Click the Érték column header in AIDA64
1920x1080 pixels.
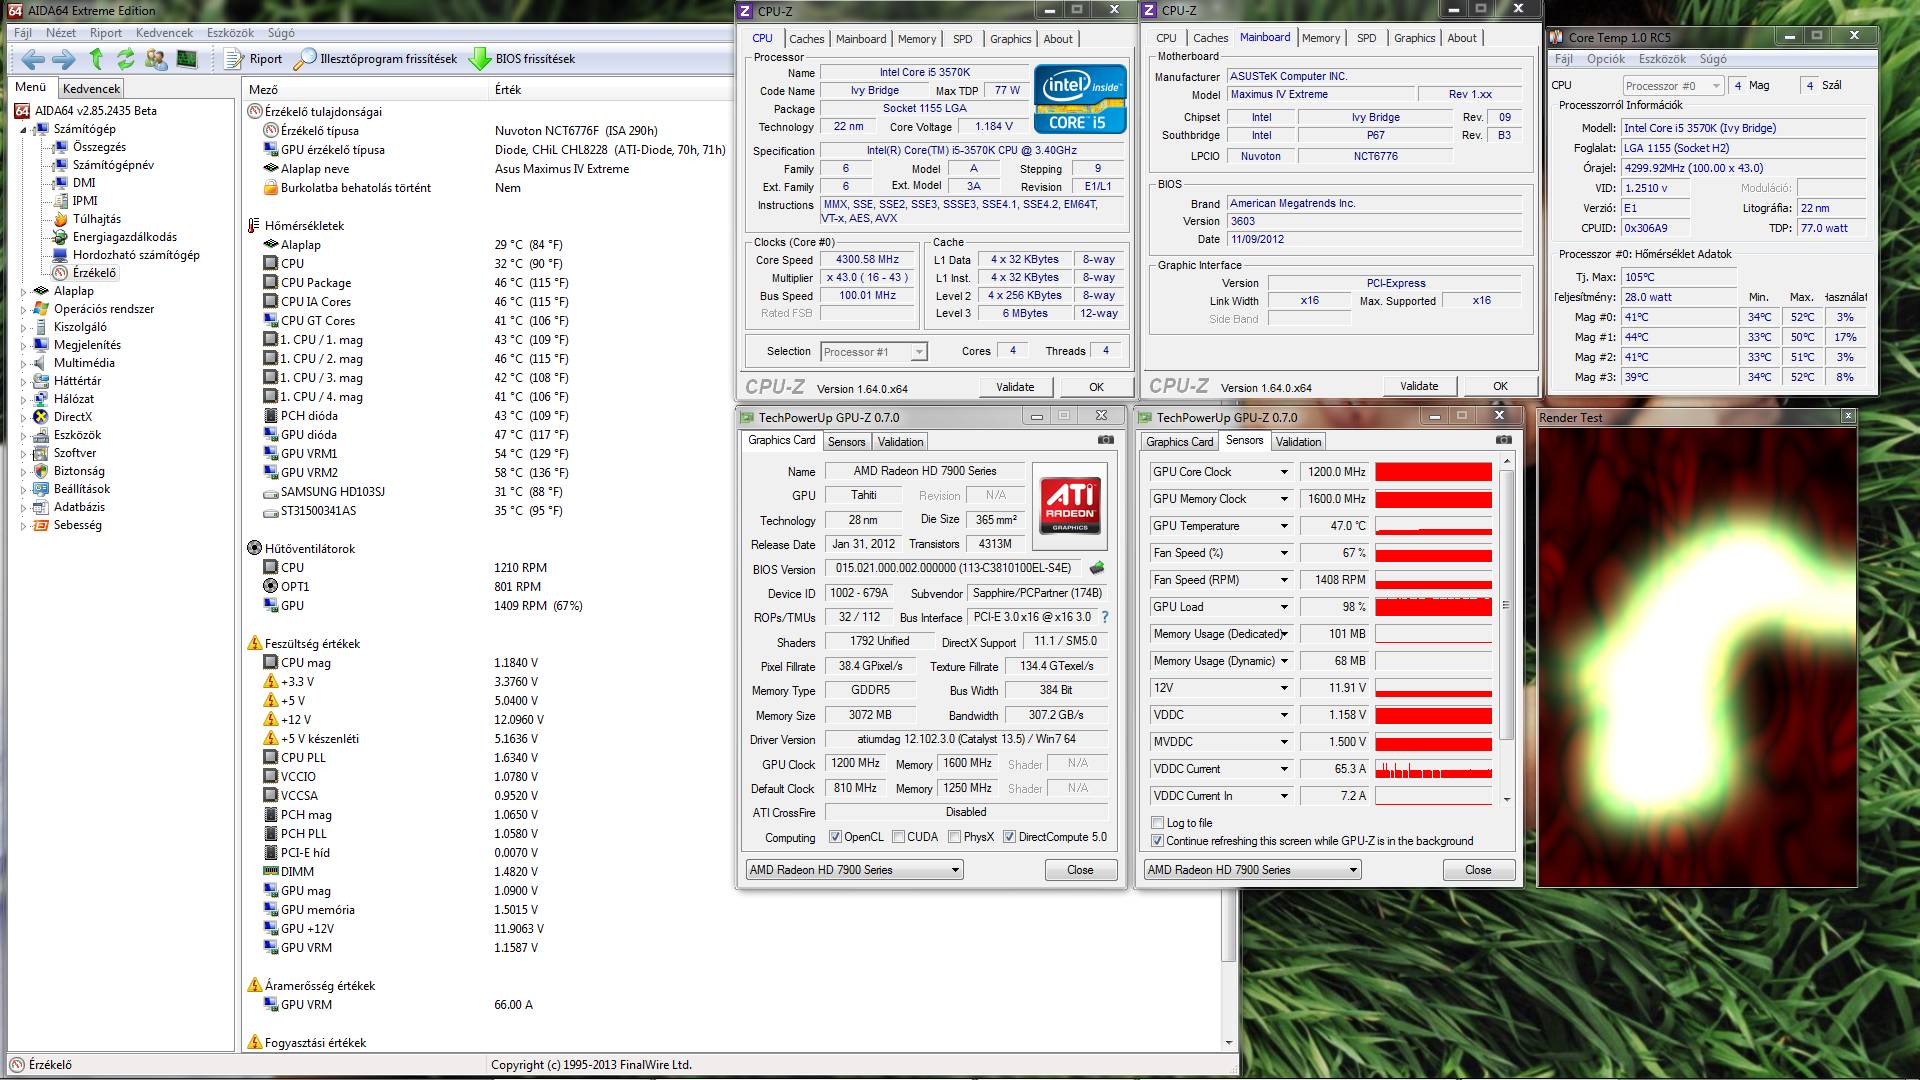tap(508, 90)
